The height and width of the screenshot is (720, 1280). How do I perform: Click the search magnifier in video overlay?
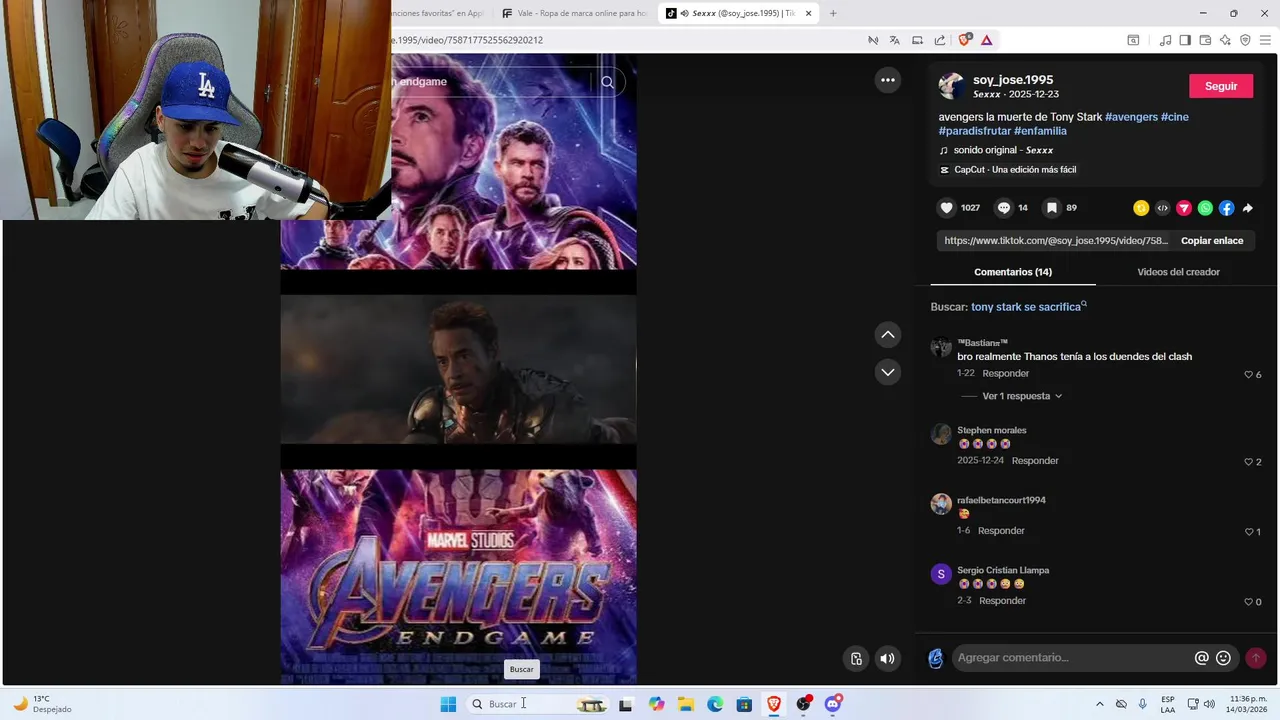607,82
